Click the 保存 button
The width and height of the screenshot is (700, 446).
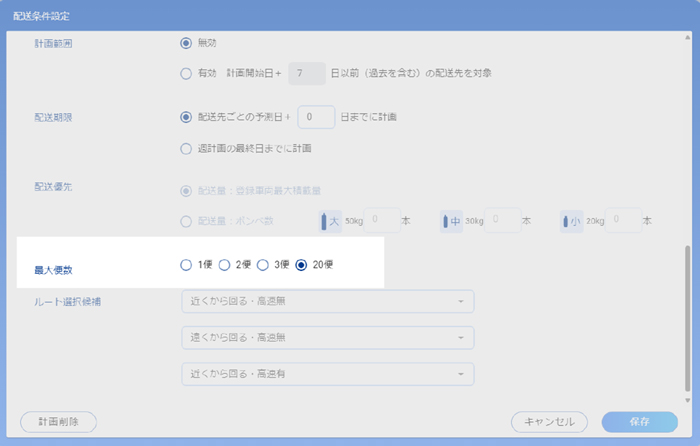(x=640, y=422)
